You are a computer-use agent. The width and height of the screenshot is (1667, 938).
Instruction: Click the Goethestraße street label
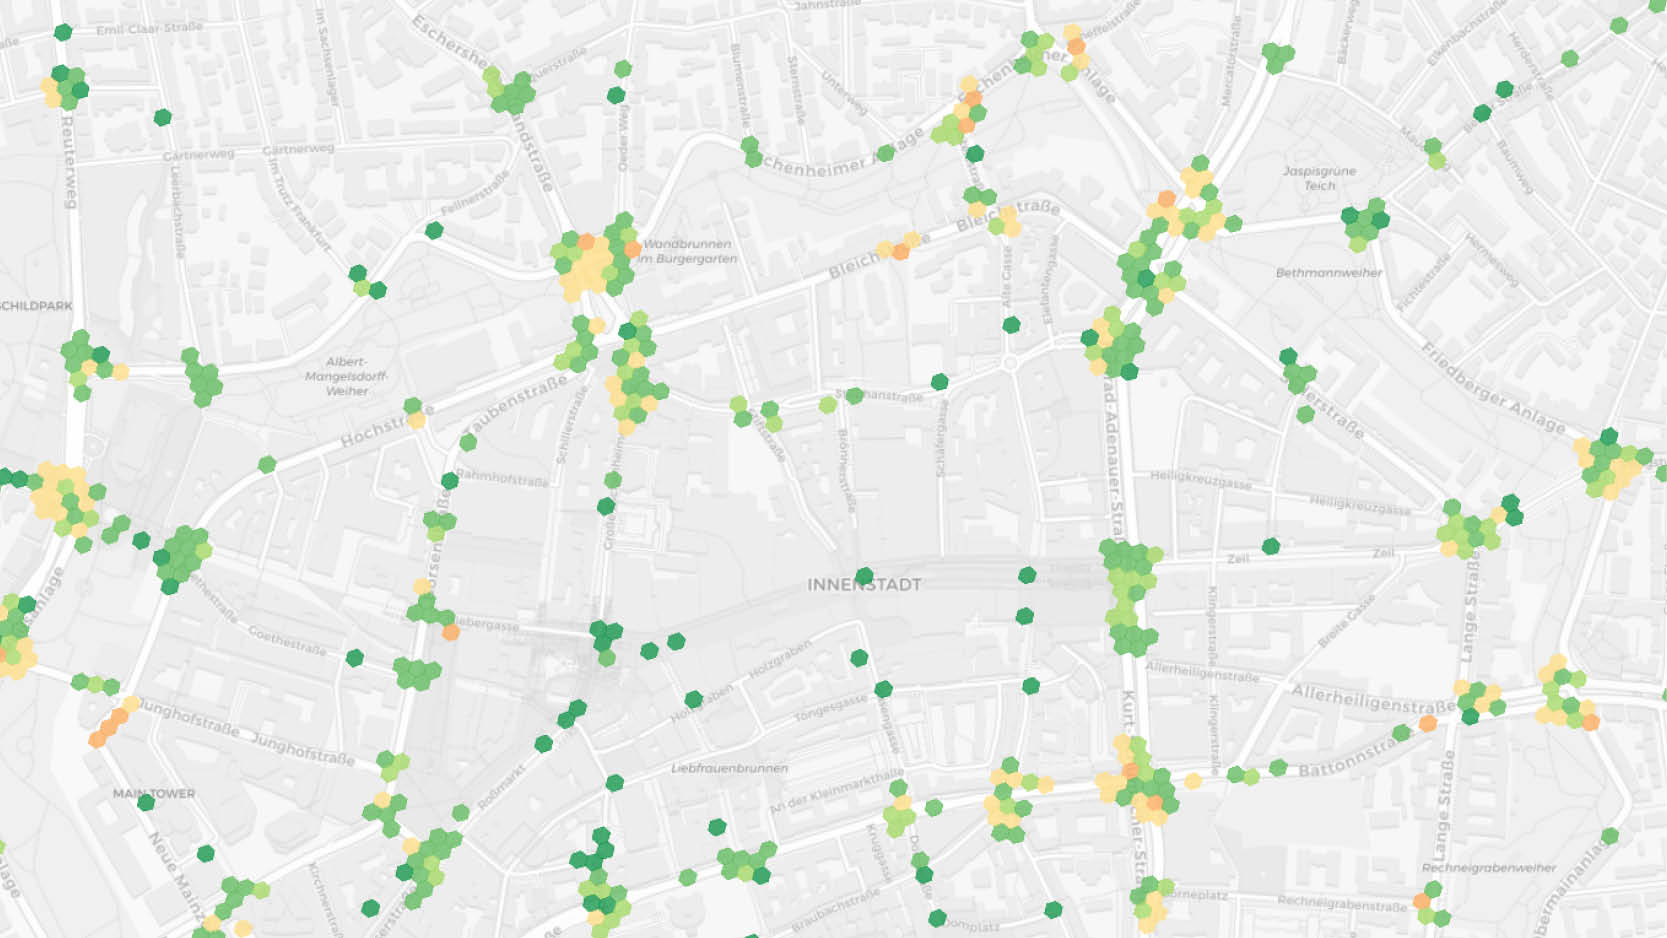tap(286, 640)
